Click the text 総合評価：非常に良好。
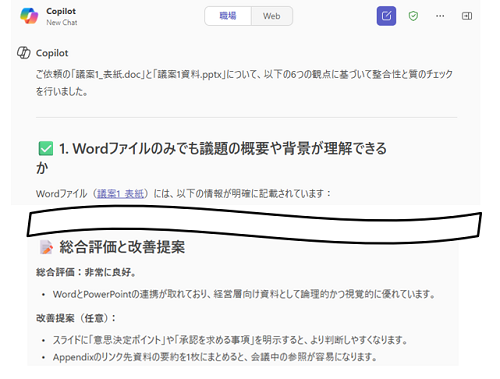The image size is (500, 379). click(86, 272)
